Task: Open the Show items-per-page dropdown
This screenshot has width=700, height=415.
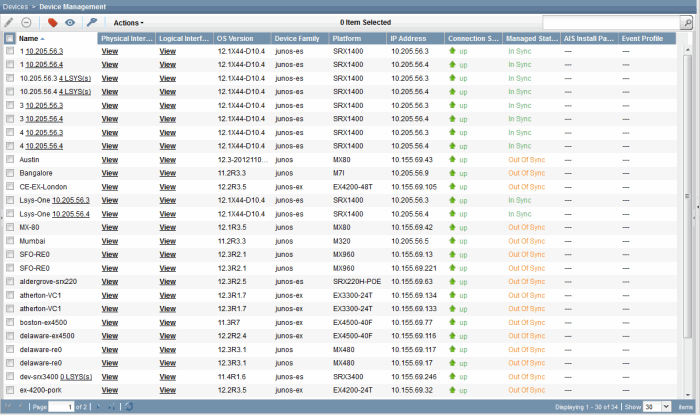Action: [x=663, y=407]
